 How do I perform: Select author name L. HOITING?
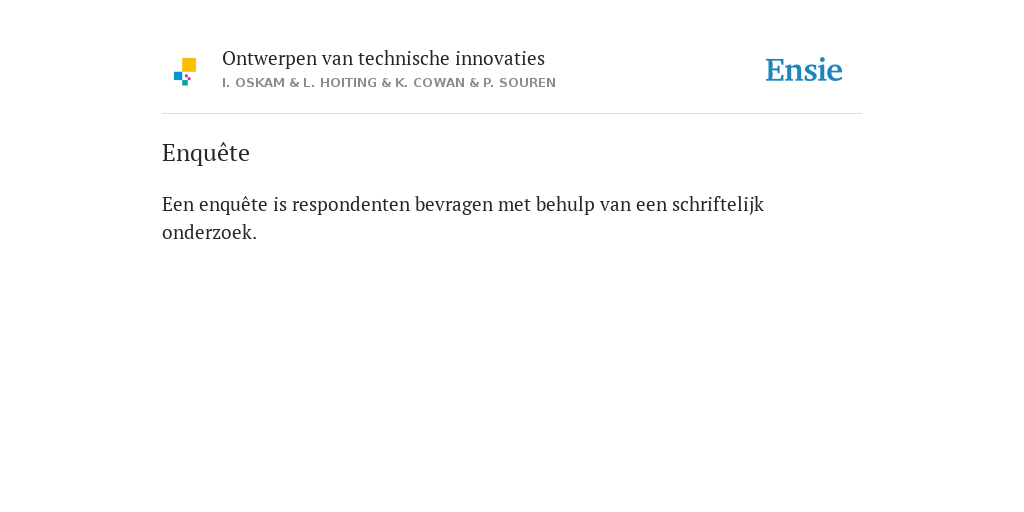340,83
